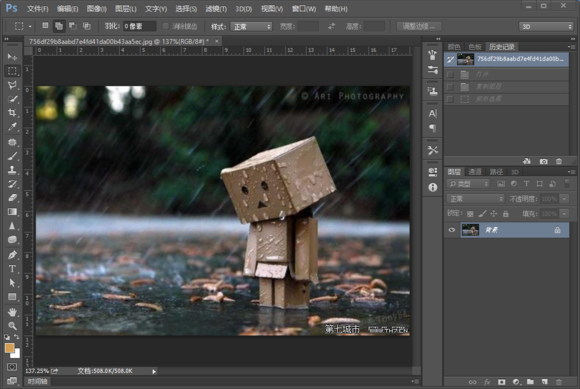Screen dimensions: 580x389
Task: Open the 3D workspace switcher dropdown
Action: (546, 27)
